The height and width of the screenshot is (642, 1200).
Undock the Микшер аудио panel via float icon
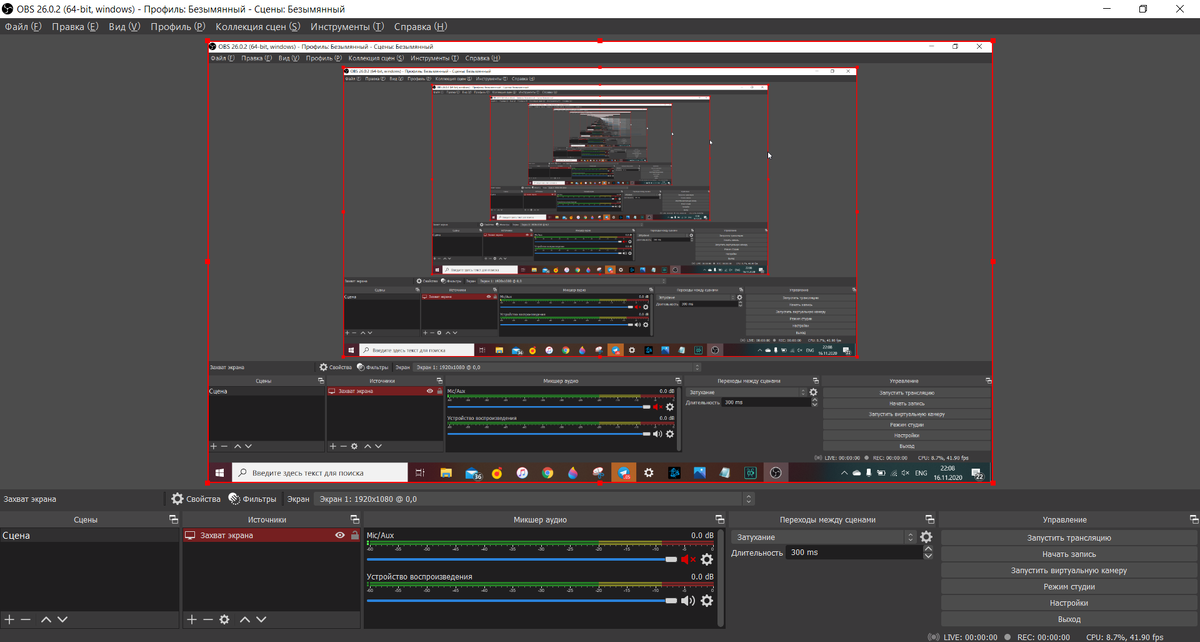[x=720, y=520]
